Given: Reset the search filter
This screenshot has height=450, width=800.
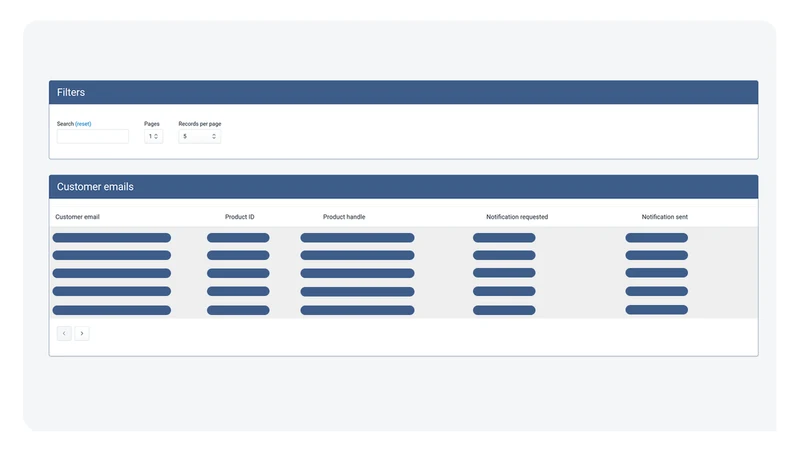Looking at the screenshot, I should point(83,124).
